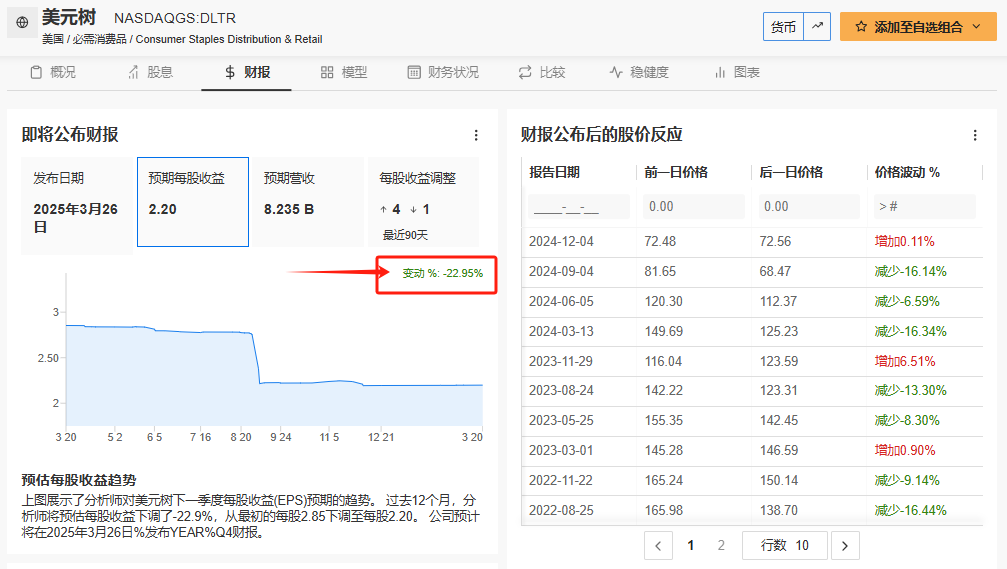The image size is (1007, 569).
Task: Click the 2023-08-24 report date cell
Action: point(561,390)
